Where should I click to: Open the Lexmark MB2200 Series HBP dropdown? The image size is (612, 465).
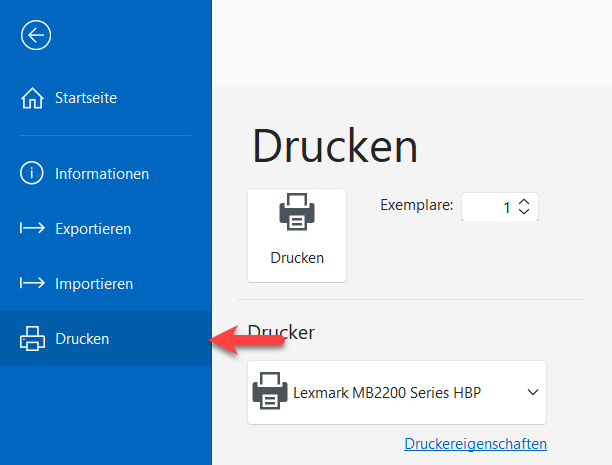(387, 392)
